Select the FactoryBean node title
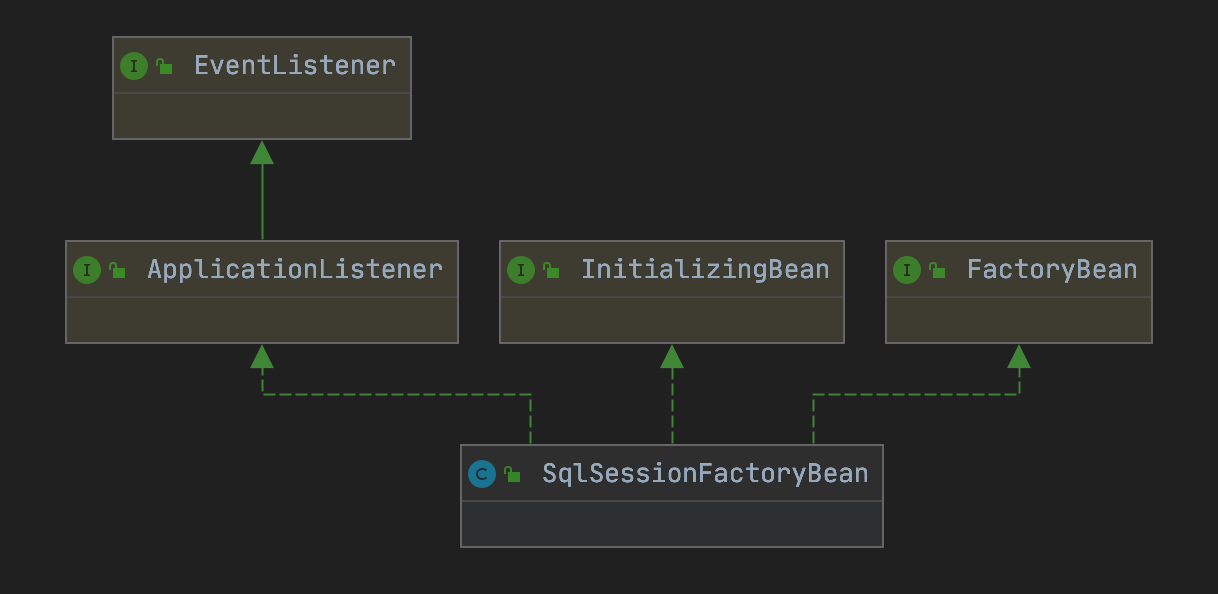Image resolution: width=1218 pixels, height=594 pixels. pyautogui.click(x=1052, y=270)
